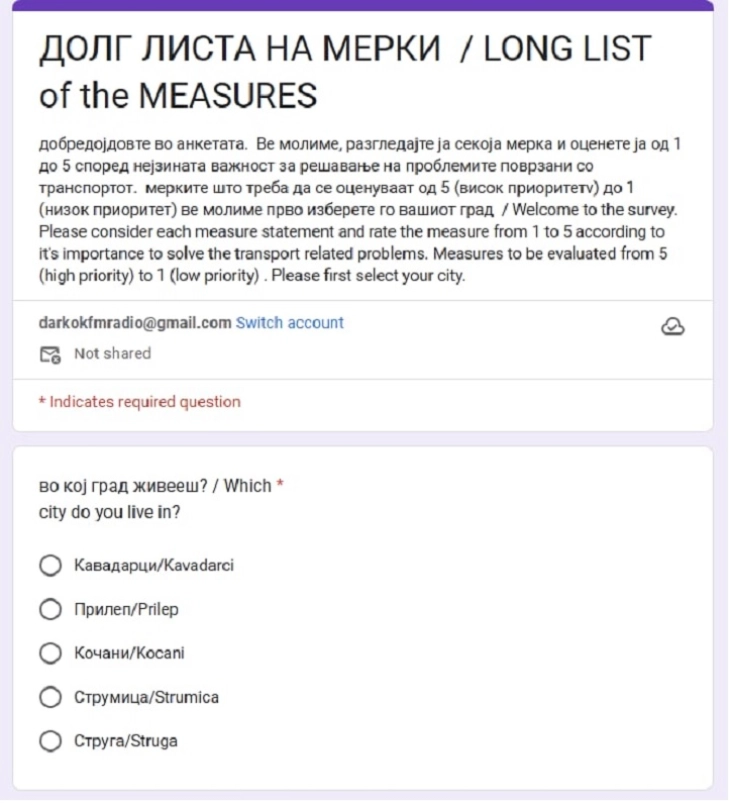Choose the Прилеп/Prilep radio circle
The height and width of the screenshot is (808, 730).
(50, 609)
